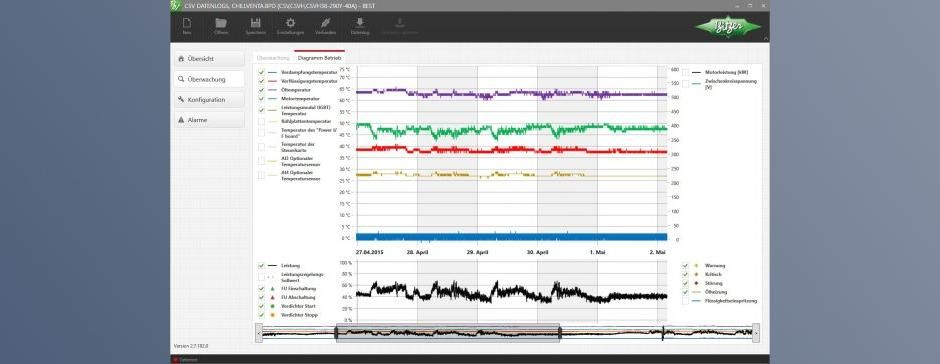Image resolution: width=940 pixels, height=364 pixels.
Task: Click the red Verflüssigungstemperatur legend line
Action: tap(272, 81)
